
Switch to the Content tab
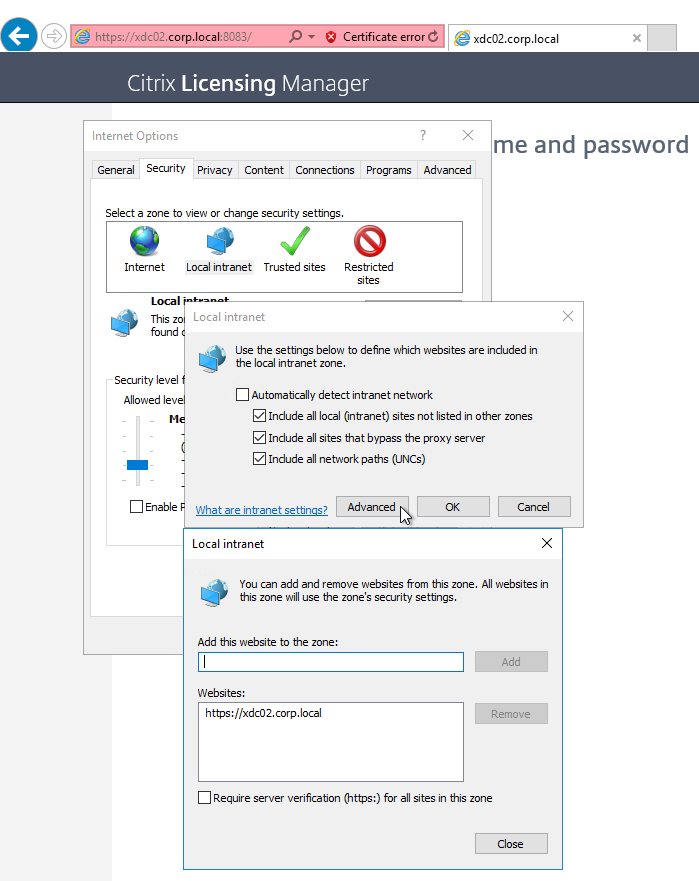coord(264,170)
